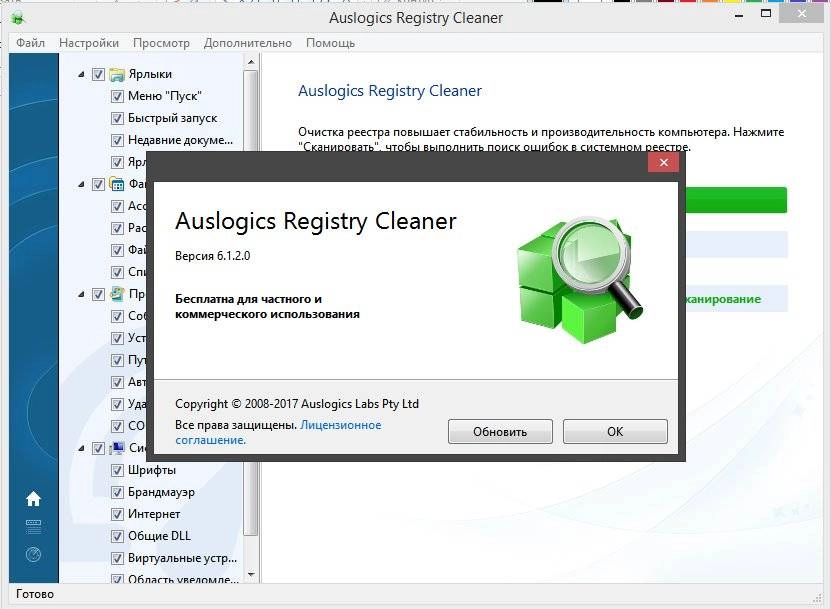The height and width of the screenshot is (609, 831).
Task: Click the Copyright 2008-2017 Auslogics Labs text
Action: tap(297, 404)
